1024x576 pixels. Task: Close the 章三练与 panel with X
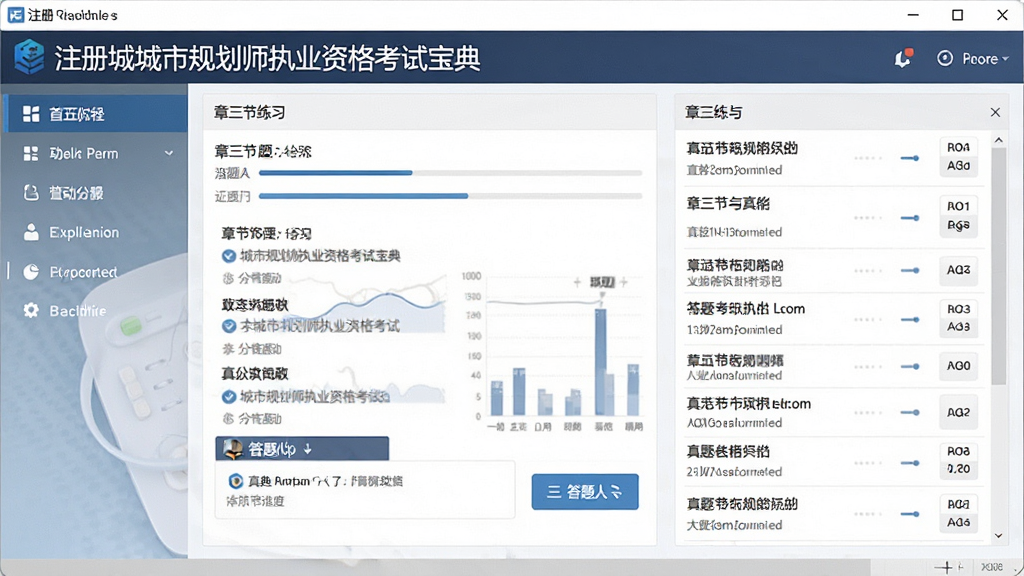pyautogui.click(x=995, y=112)
